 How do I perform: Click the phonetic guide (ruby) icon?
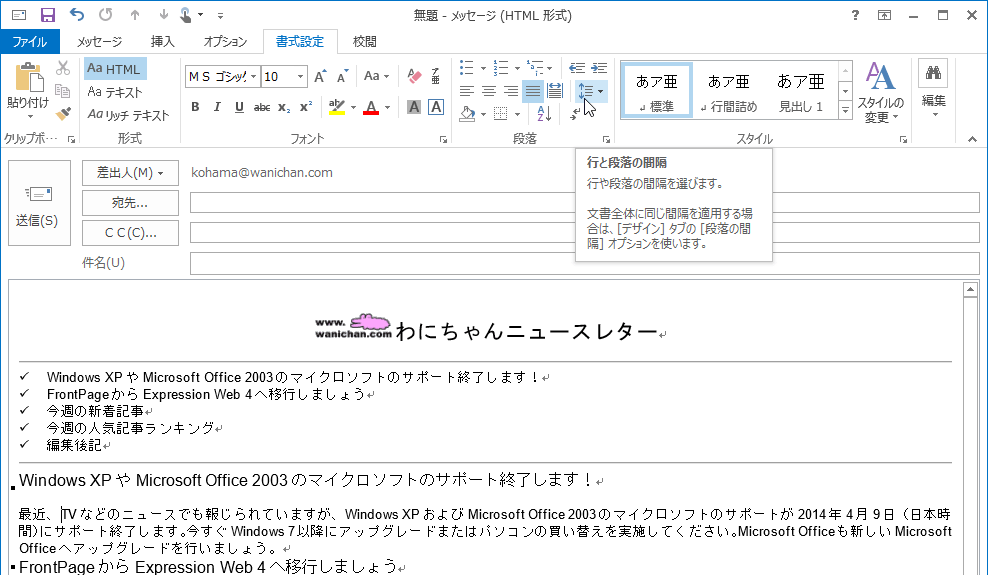click(435, 76)
